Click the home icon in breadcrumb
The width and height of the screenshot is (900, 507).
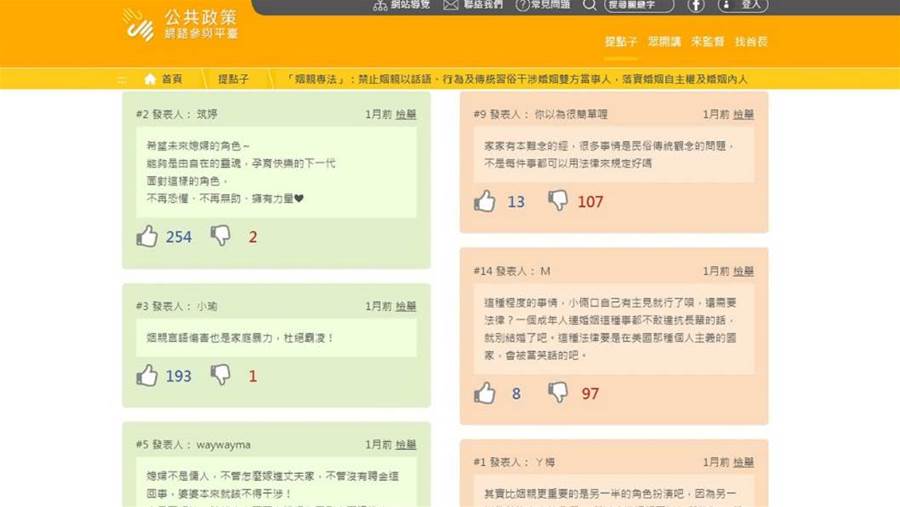150,79
